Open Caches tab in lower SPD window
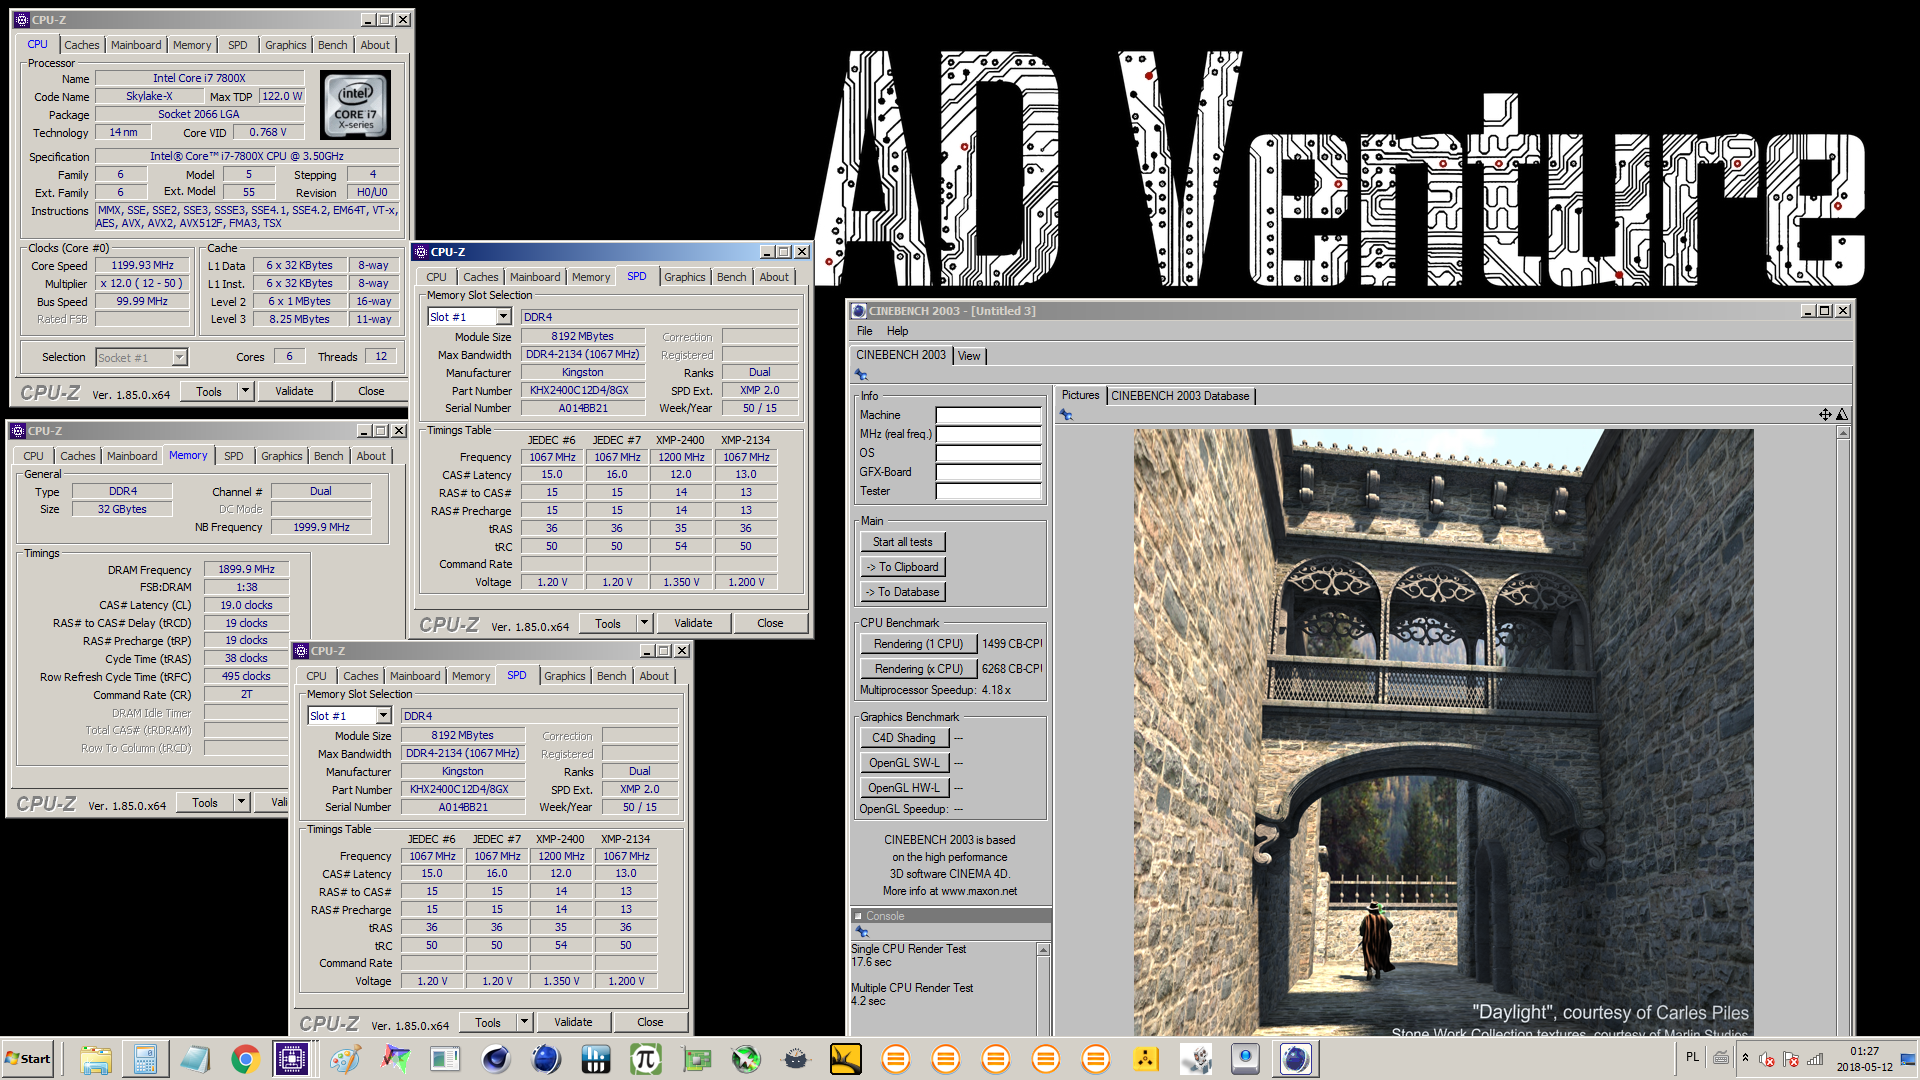The image size is (1920, 1080). click(360, 676)
